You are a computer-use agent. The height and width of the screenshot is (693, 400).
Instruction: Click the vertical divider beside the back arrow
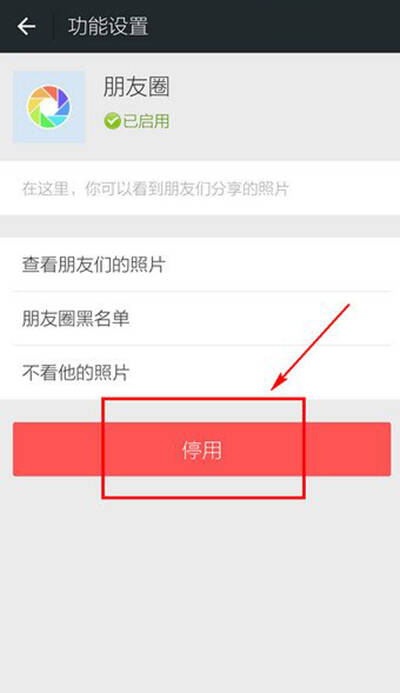[53, 27]
